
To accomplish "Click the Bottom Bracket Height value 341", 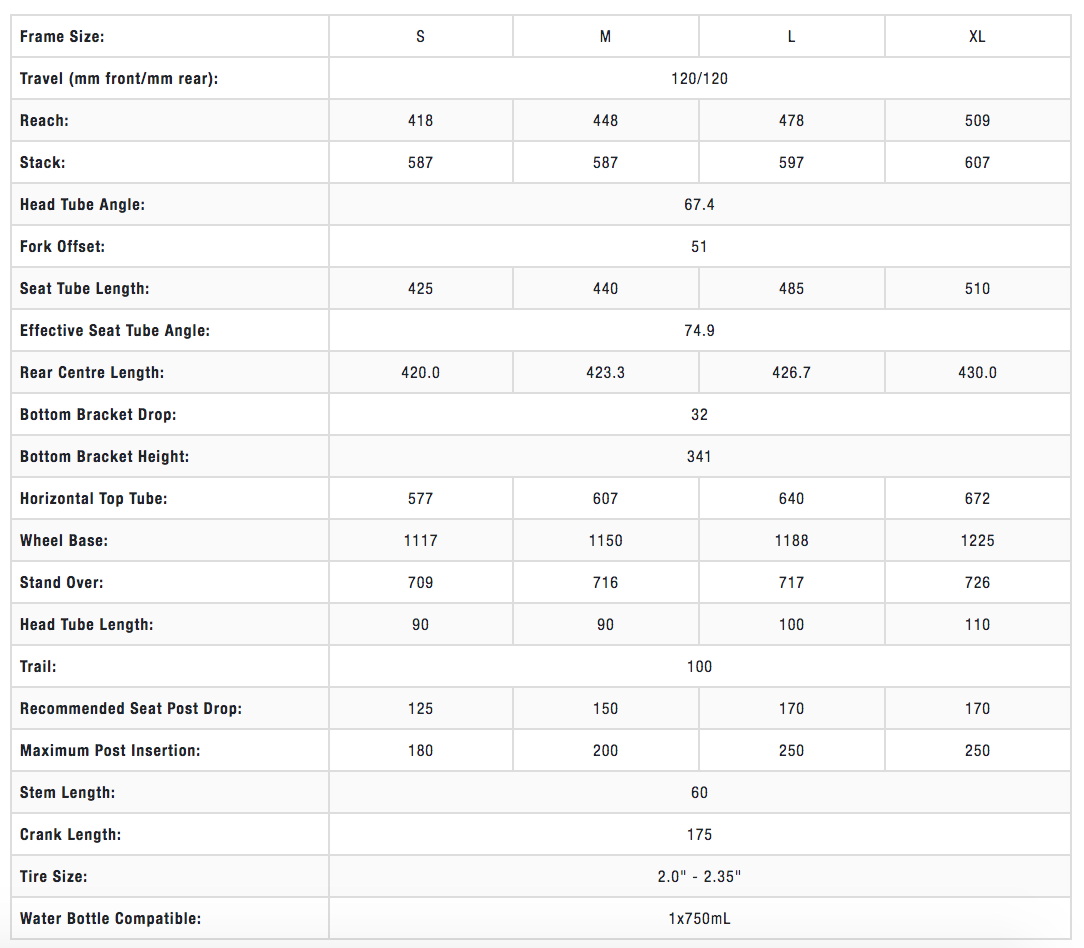I will (x=699, y=457).
